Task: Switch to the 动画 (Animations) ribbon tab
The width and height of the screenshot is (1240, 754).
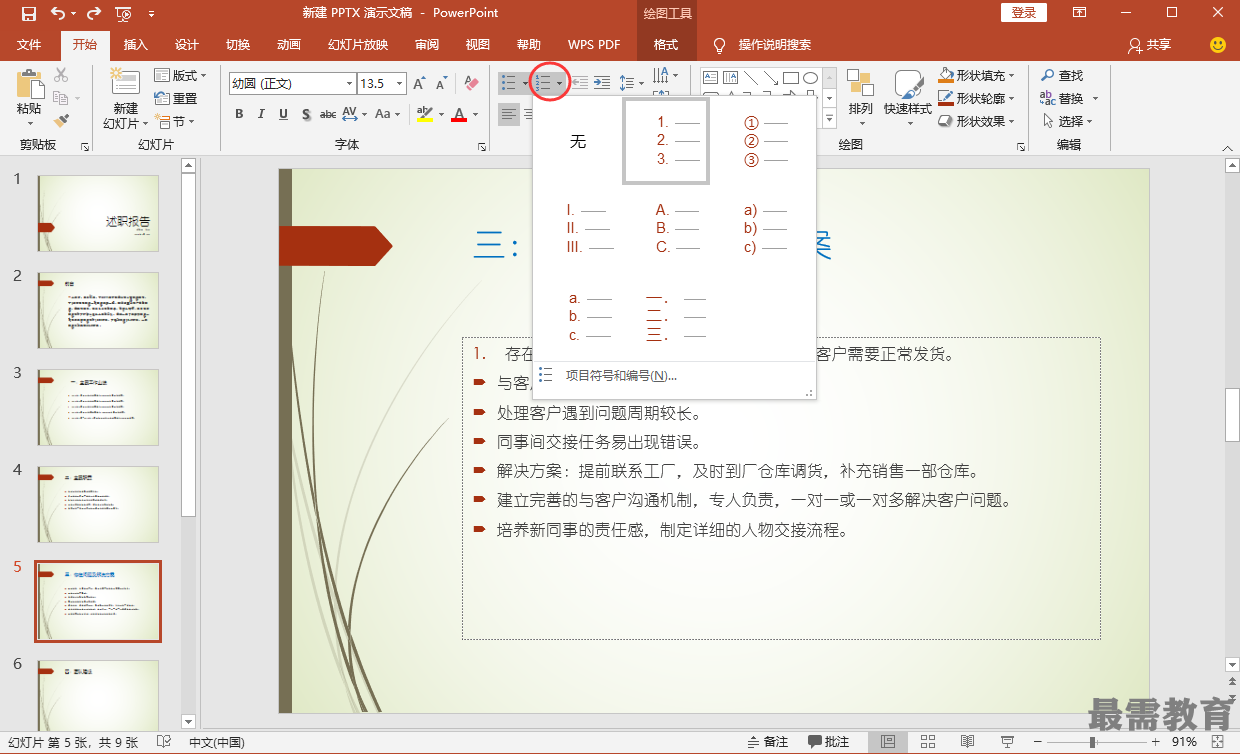Action: 289,44
